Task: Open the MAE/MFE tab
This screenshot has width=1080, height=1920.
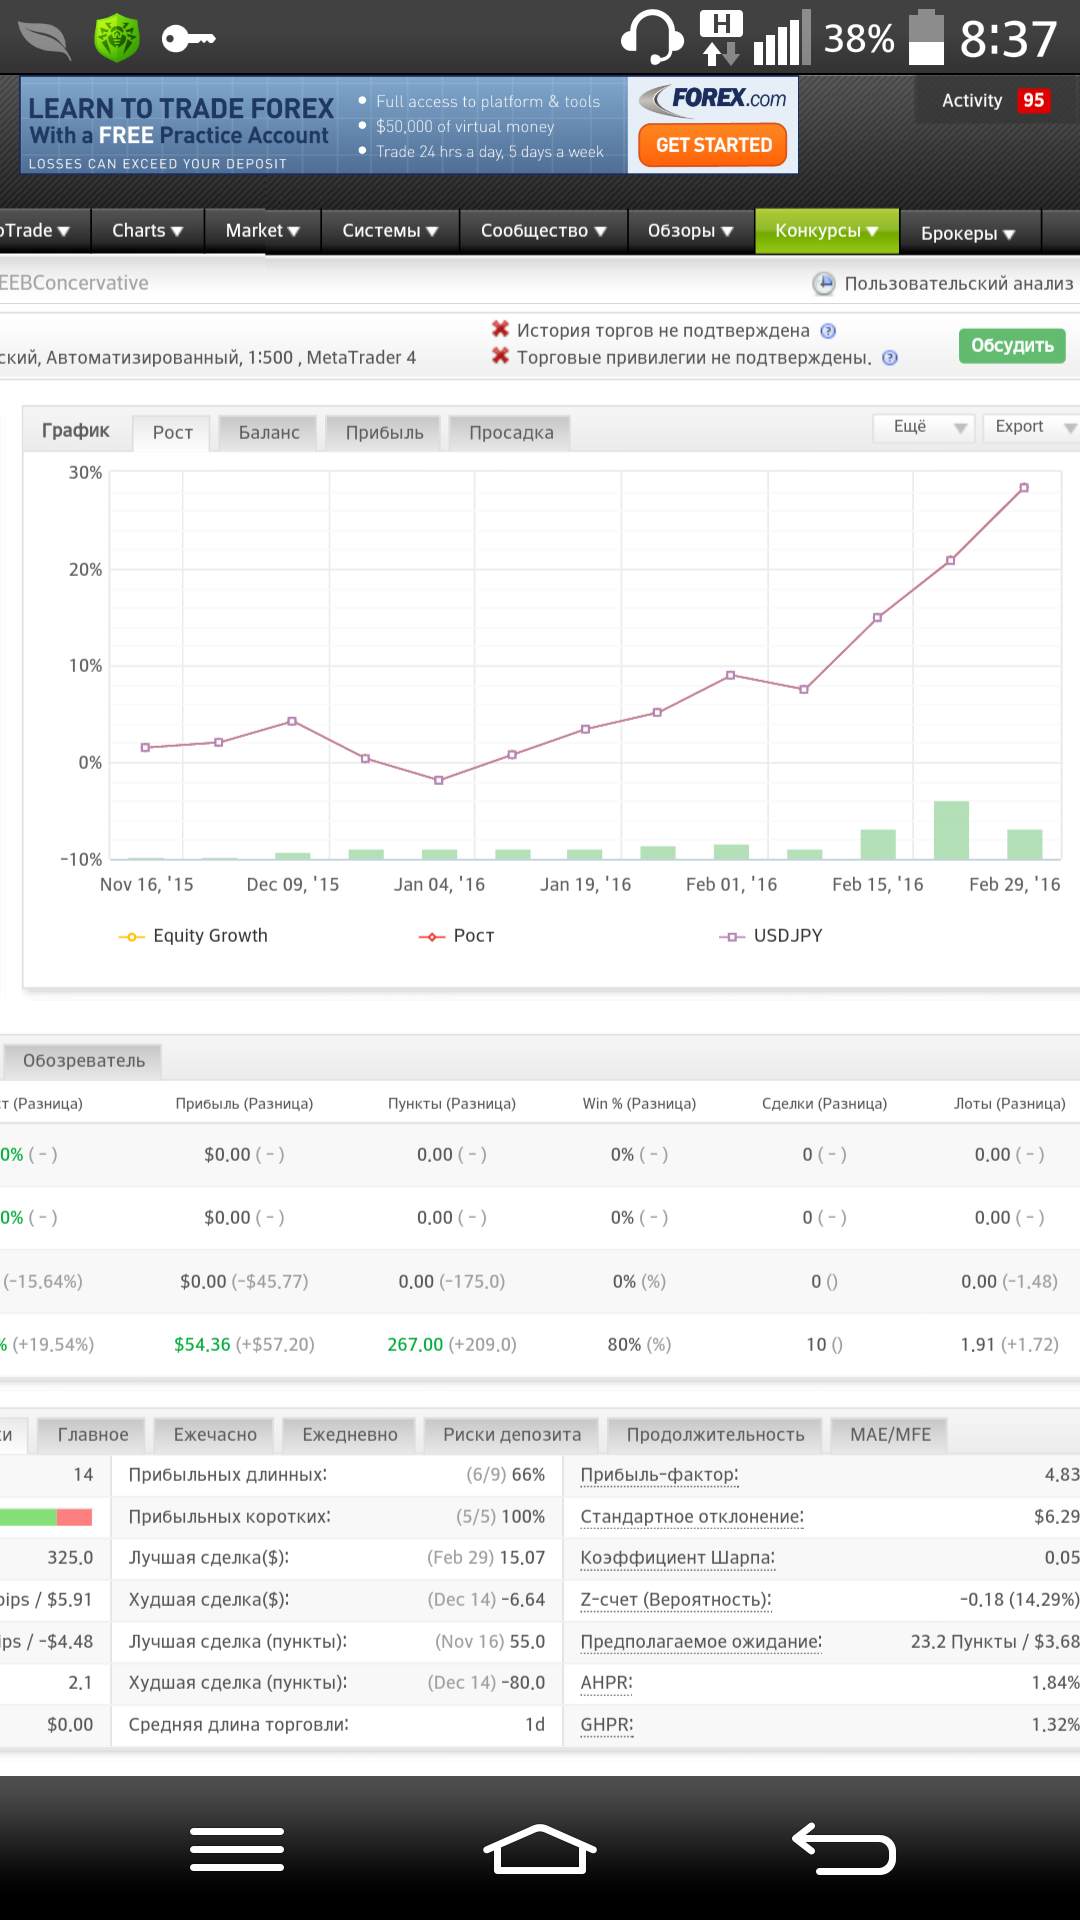Action: [x=890, y=1435]
